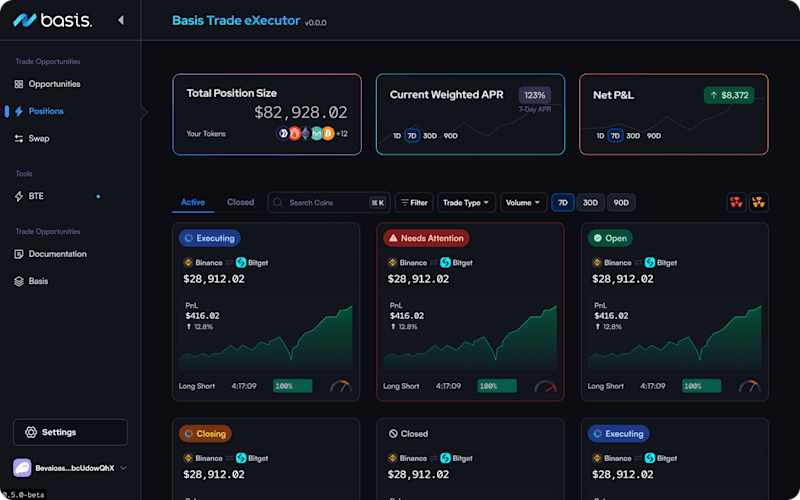Click wallet address Bevaioas...bcUdowQhX
This screenshot has height=500, width=800.
pyautogui.click(x=74, y=468)
